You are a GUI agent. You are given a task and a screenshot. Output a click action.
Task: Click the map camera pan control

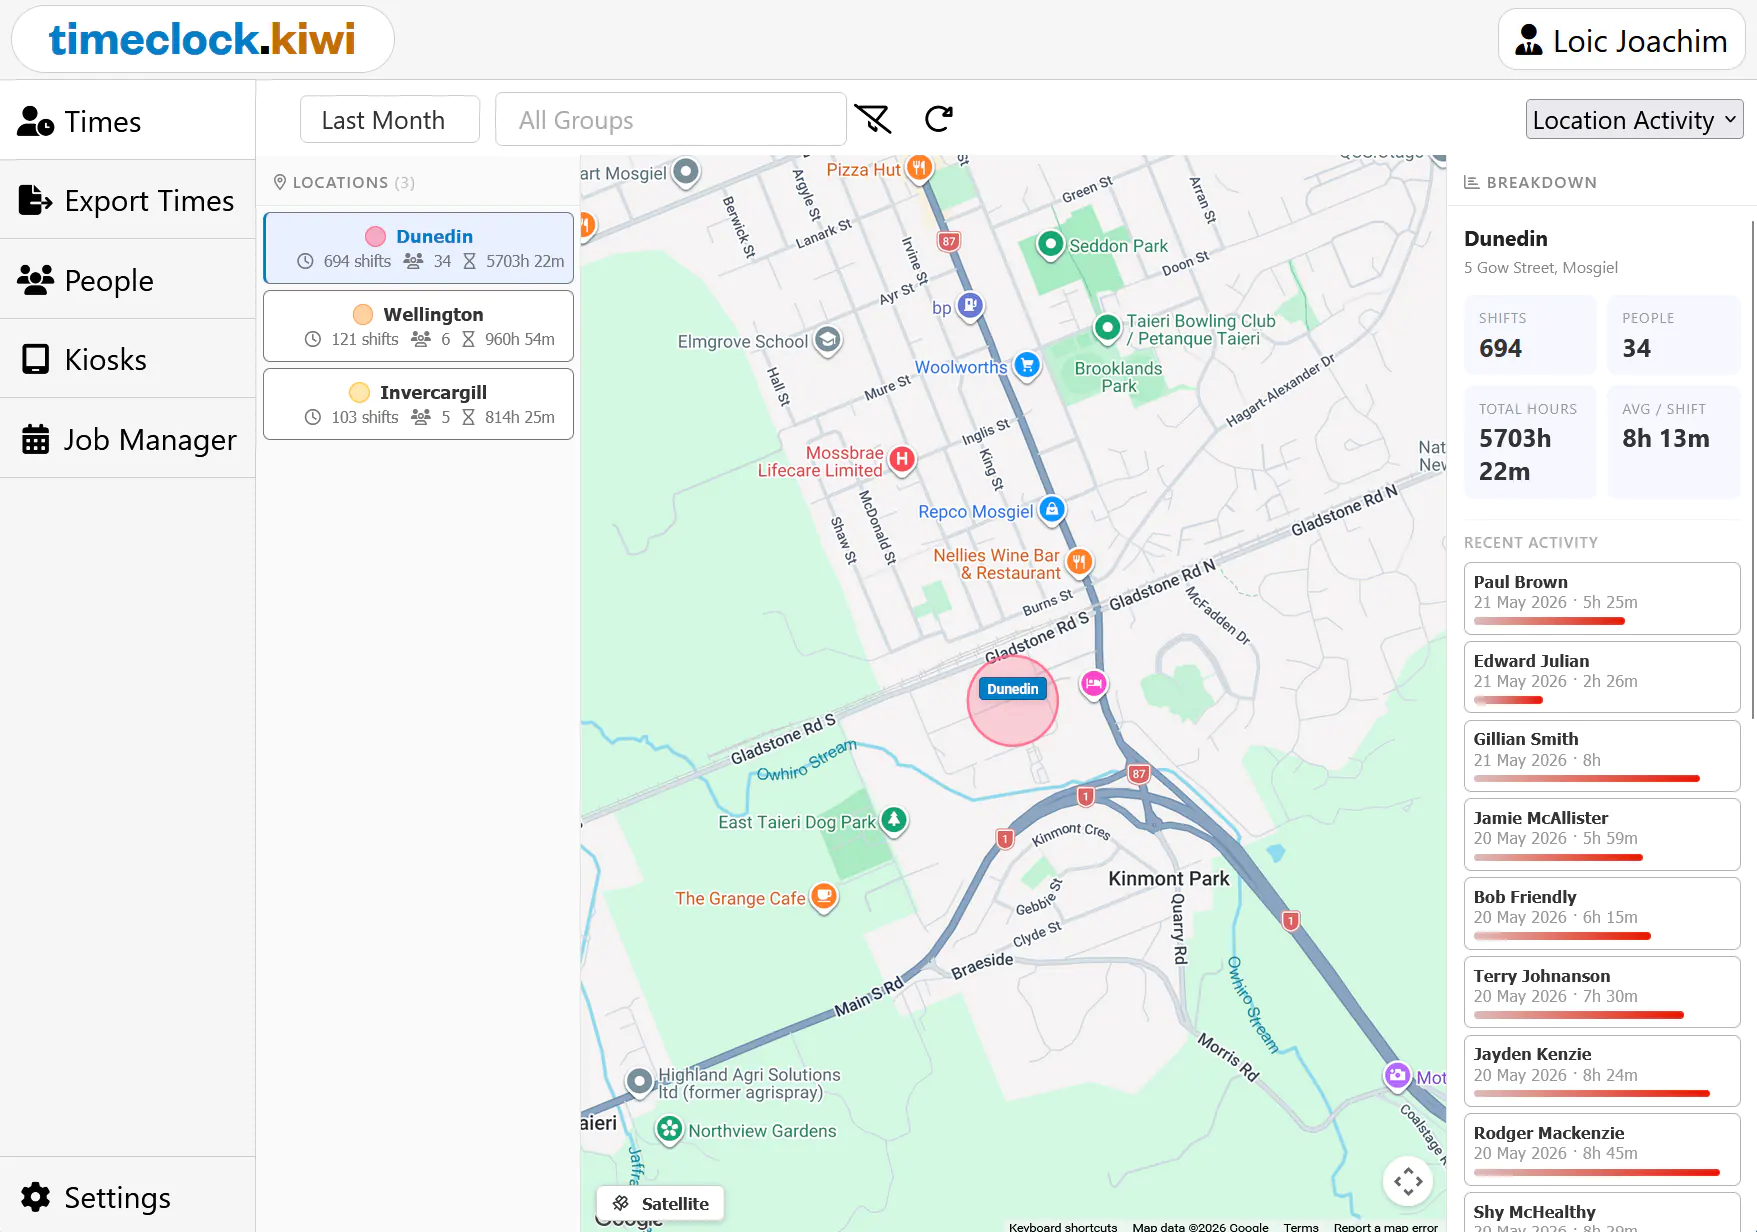pyautogui.click(x=1408, y=1181)
